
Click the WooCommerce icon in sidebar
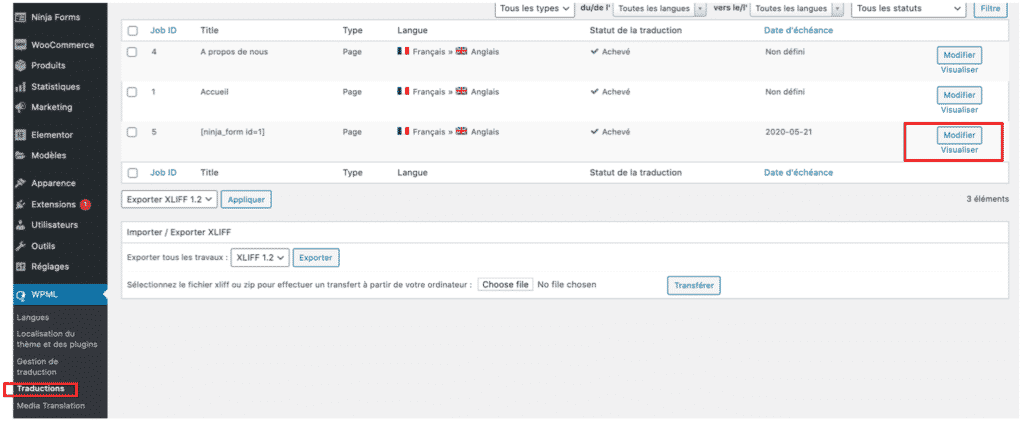20,45
